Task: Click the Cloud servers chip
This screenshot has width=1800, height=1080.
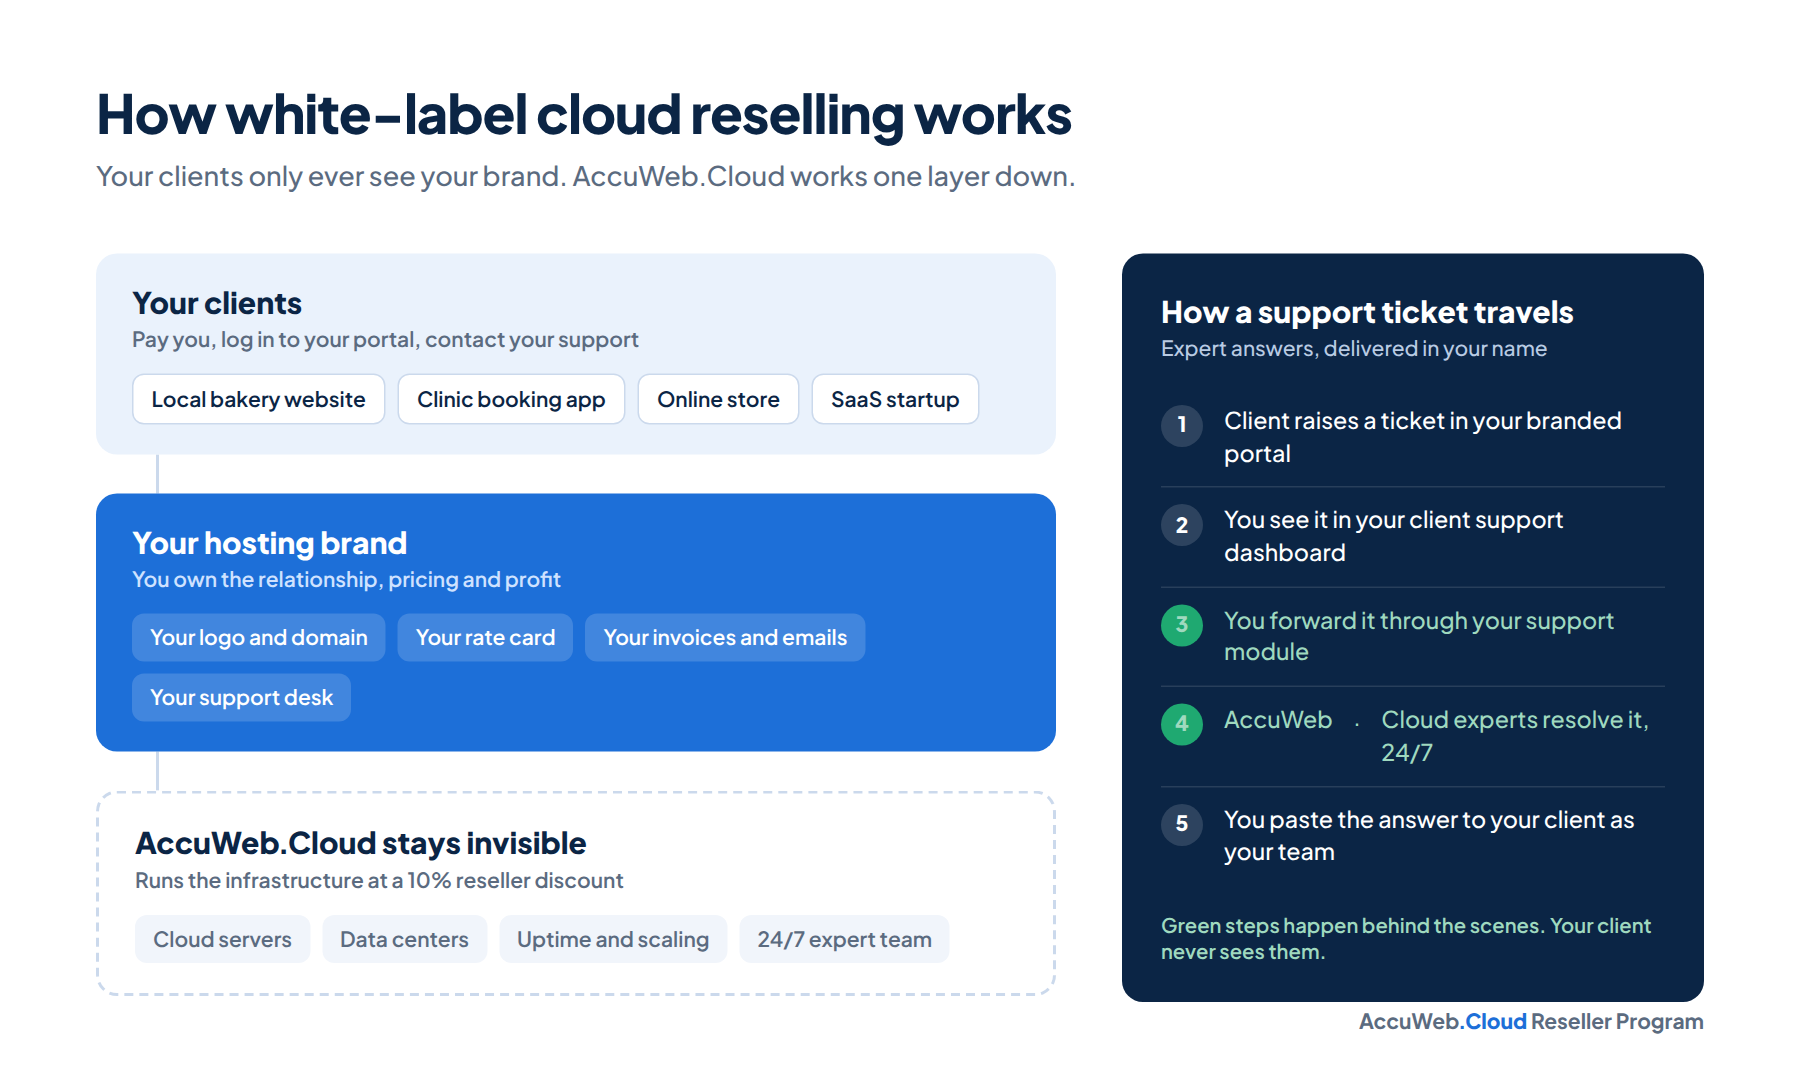Action: [222, 939]
